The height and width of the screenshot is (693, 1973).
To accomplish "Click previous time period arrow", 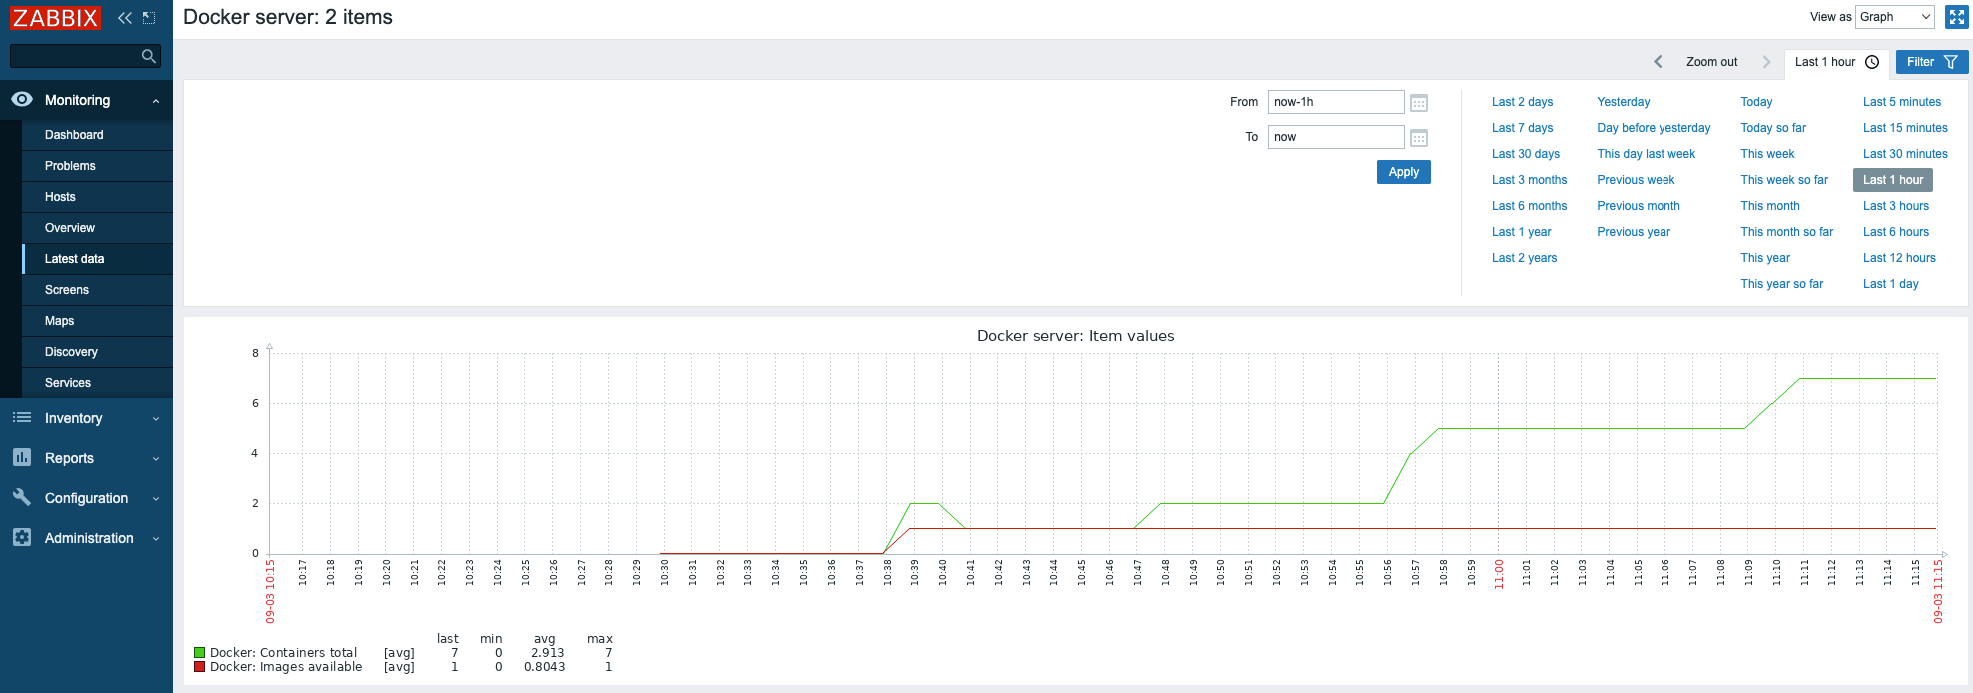I will coord(1658,62).
